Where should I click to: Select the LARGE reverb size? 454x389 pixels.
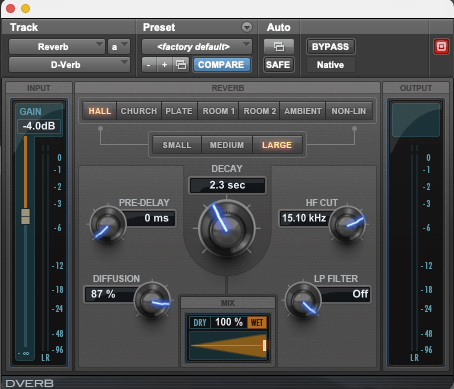277,145
